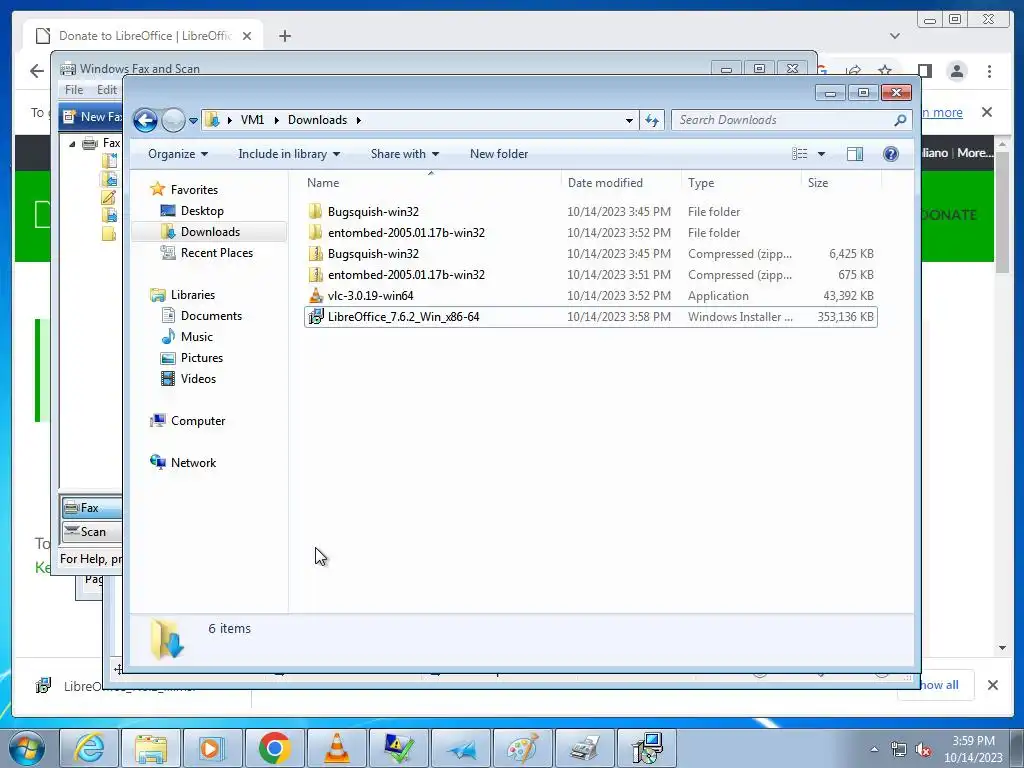Open the Pictures library
The image size is (1024, 768).
pos(201,358)
